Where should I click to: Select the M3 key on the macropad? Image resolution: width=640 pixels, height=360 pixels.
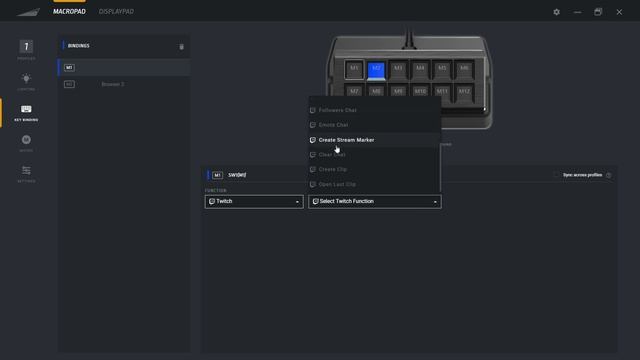pos(398,69)
